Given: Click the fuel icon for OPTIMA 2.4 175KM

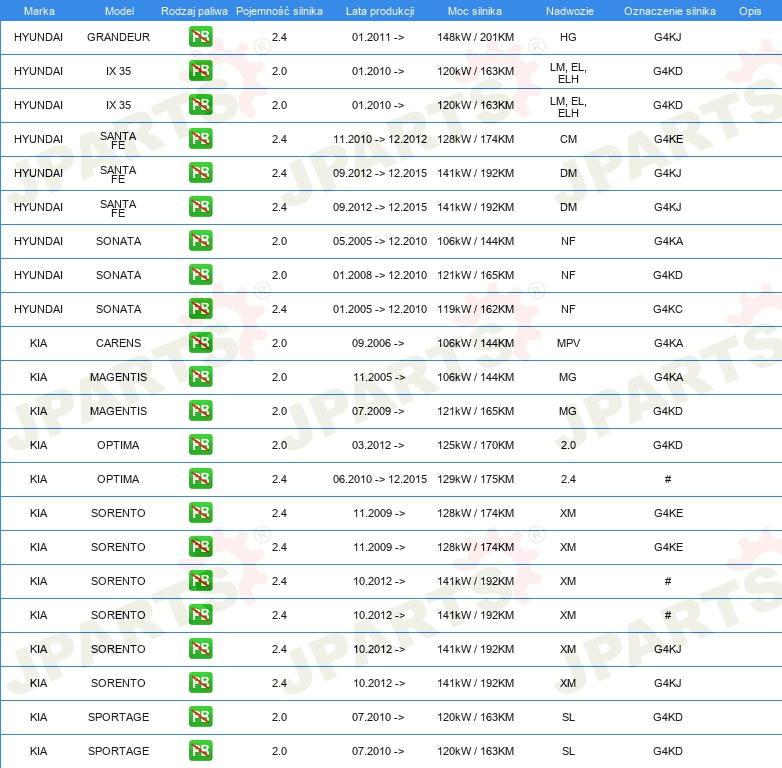Looking at the screenshot, I should click(200, 479).
